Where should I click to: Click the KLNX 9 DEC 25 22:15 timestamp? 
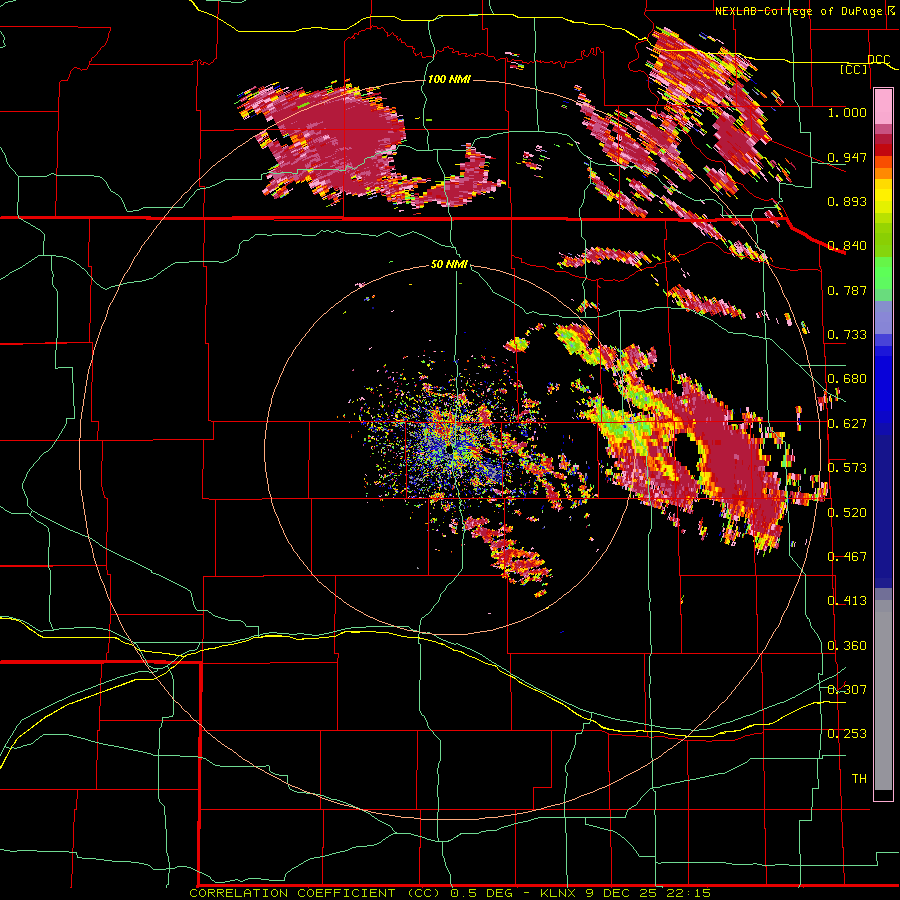tap(626, 893)
